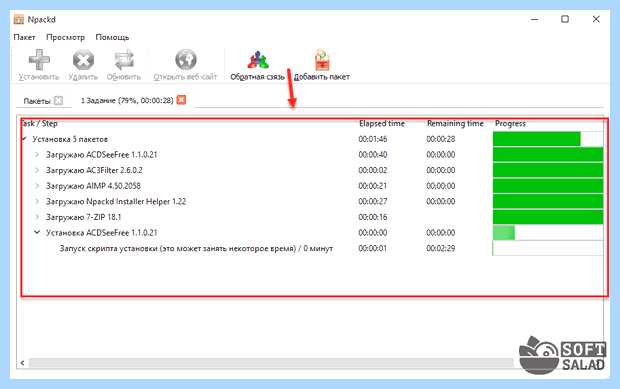This screenshot has width=620, height=389.
Task: Click the Удалить (Remove) X icon
Action: (83, 60)
